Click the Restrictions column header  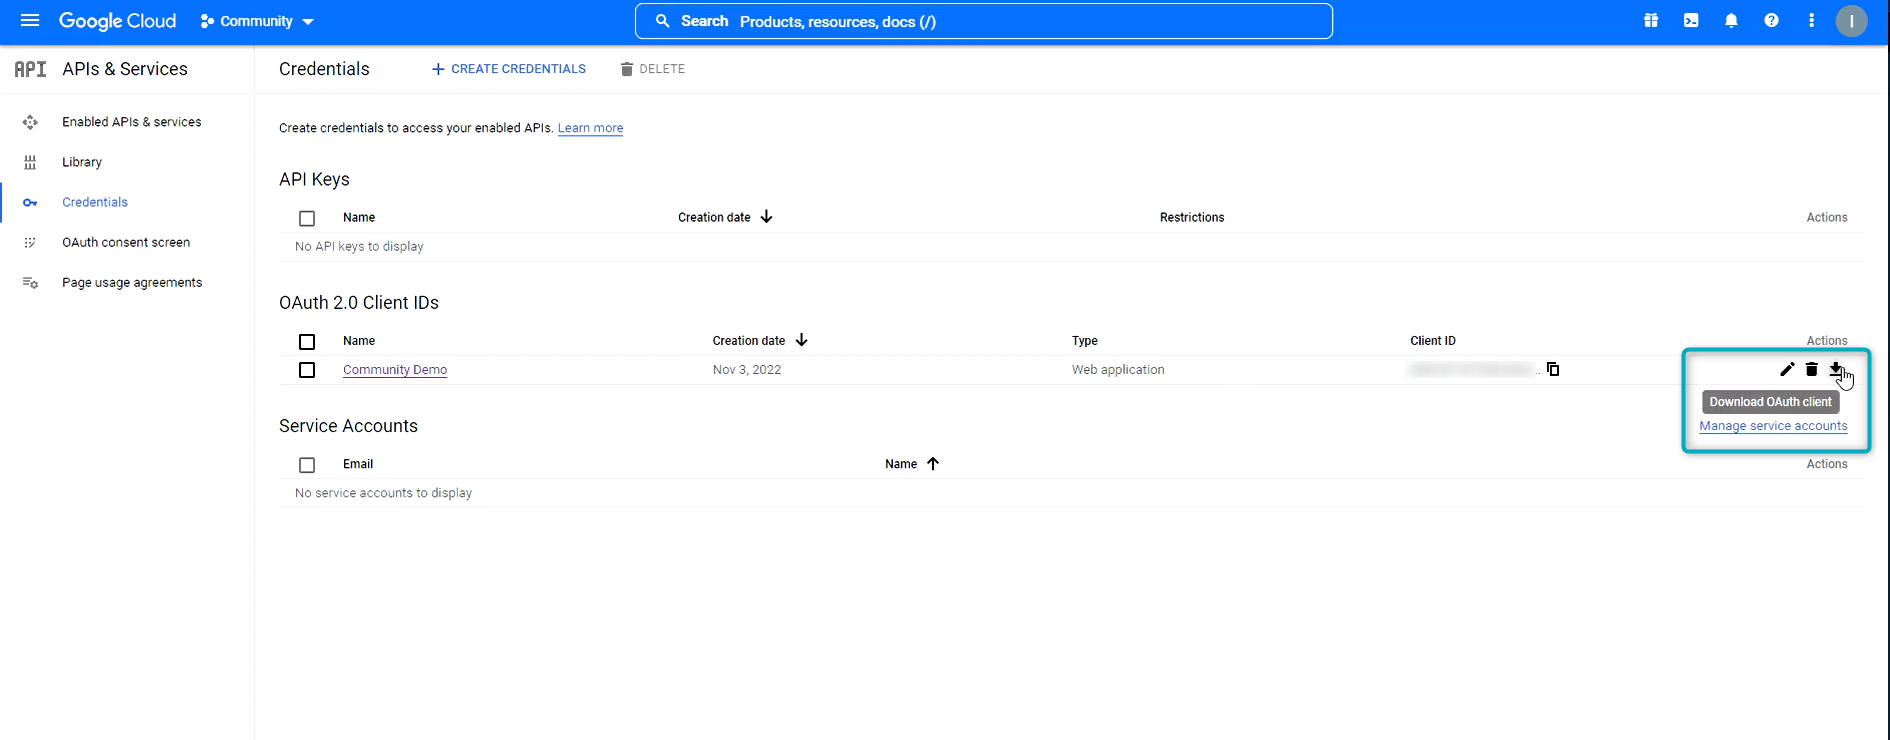click(x=1192, y=217)
